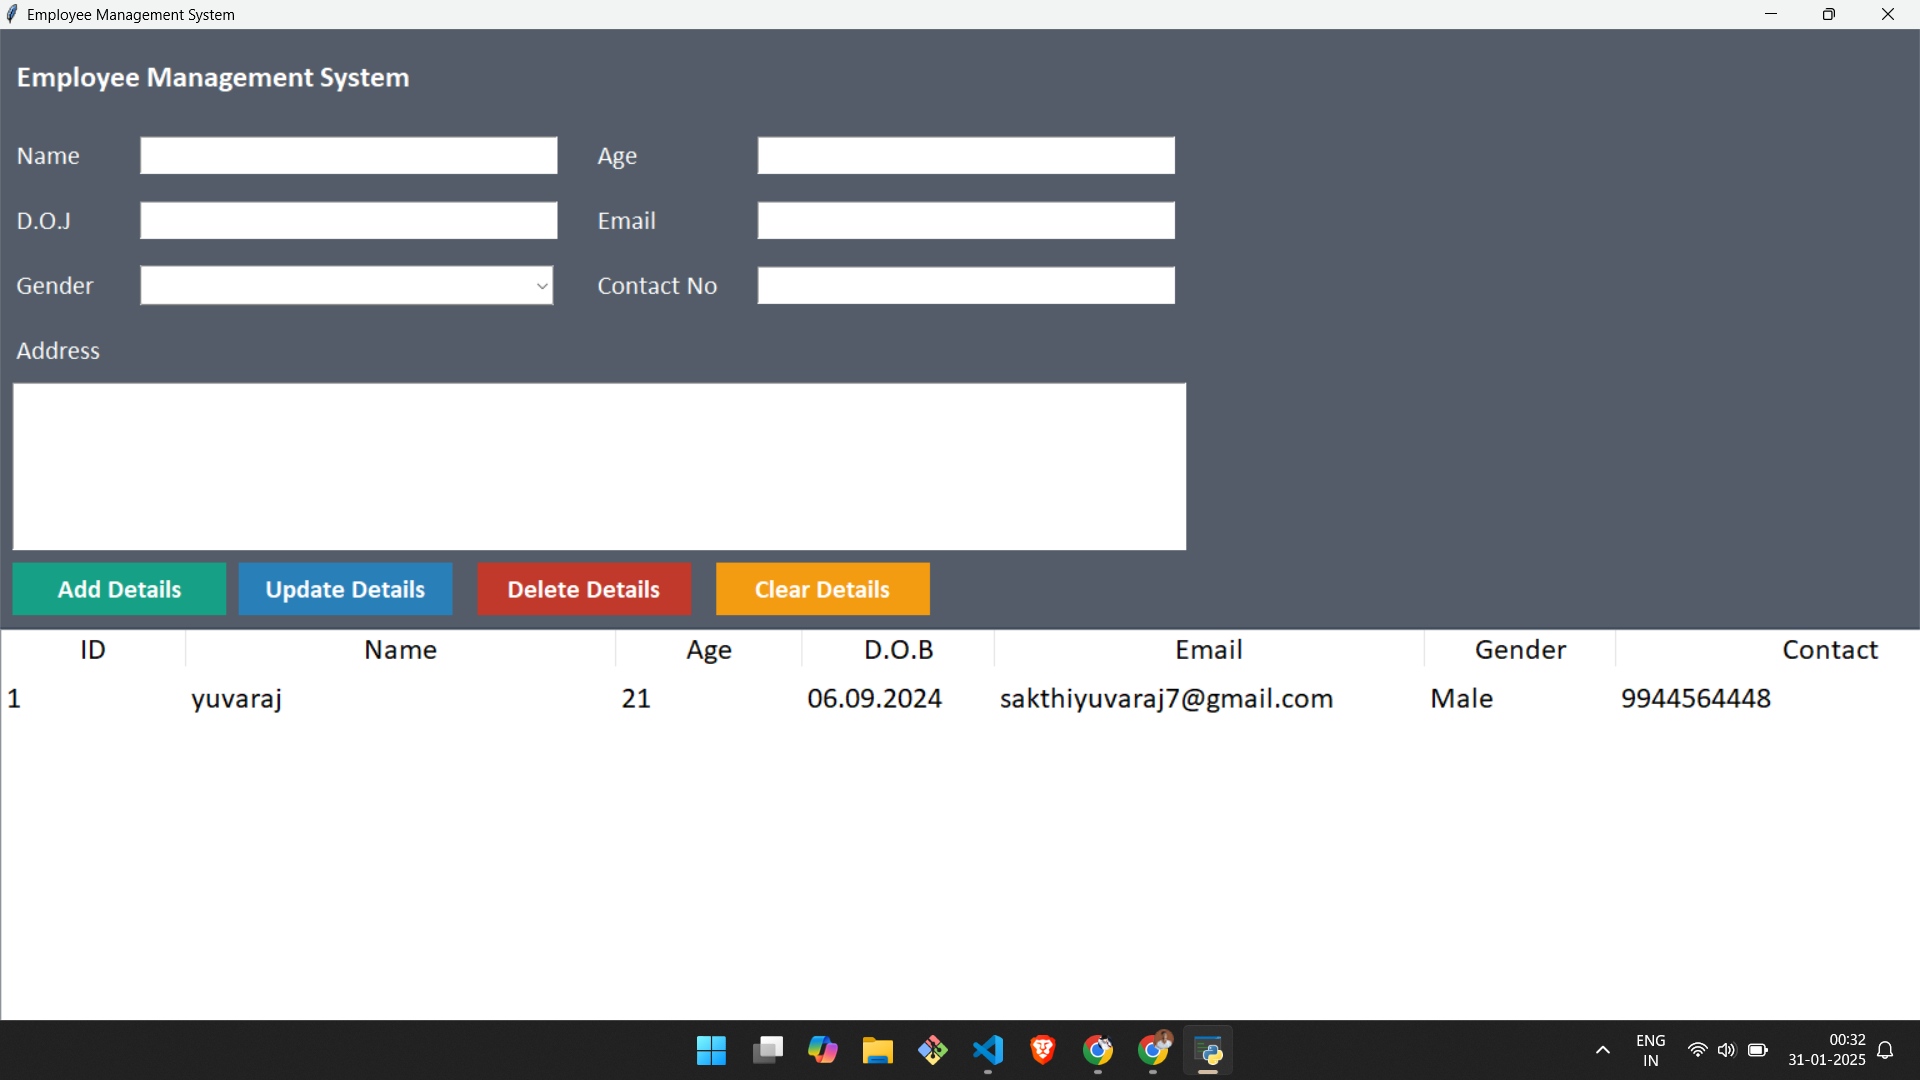Open the Windows Start menu

pyautogui.click(x=711, y=1050)
